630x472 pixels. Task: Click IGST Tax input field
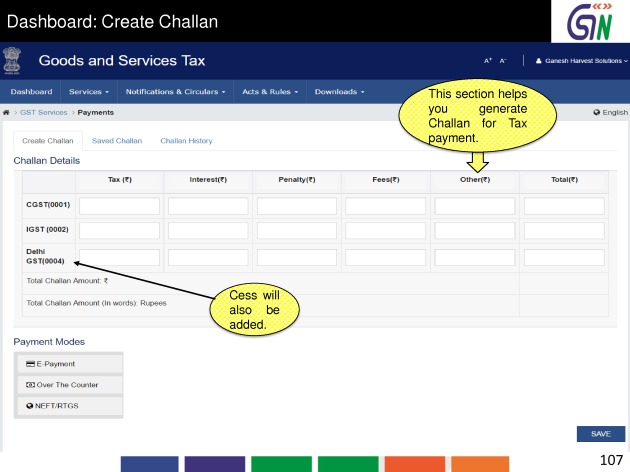(119, 231)
